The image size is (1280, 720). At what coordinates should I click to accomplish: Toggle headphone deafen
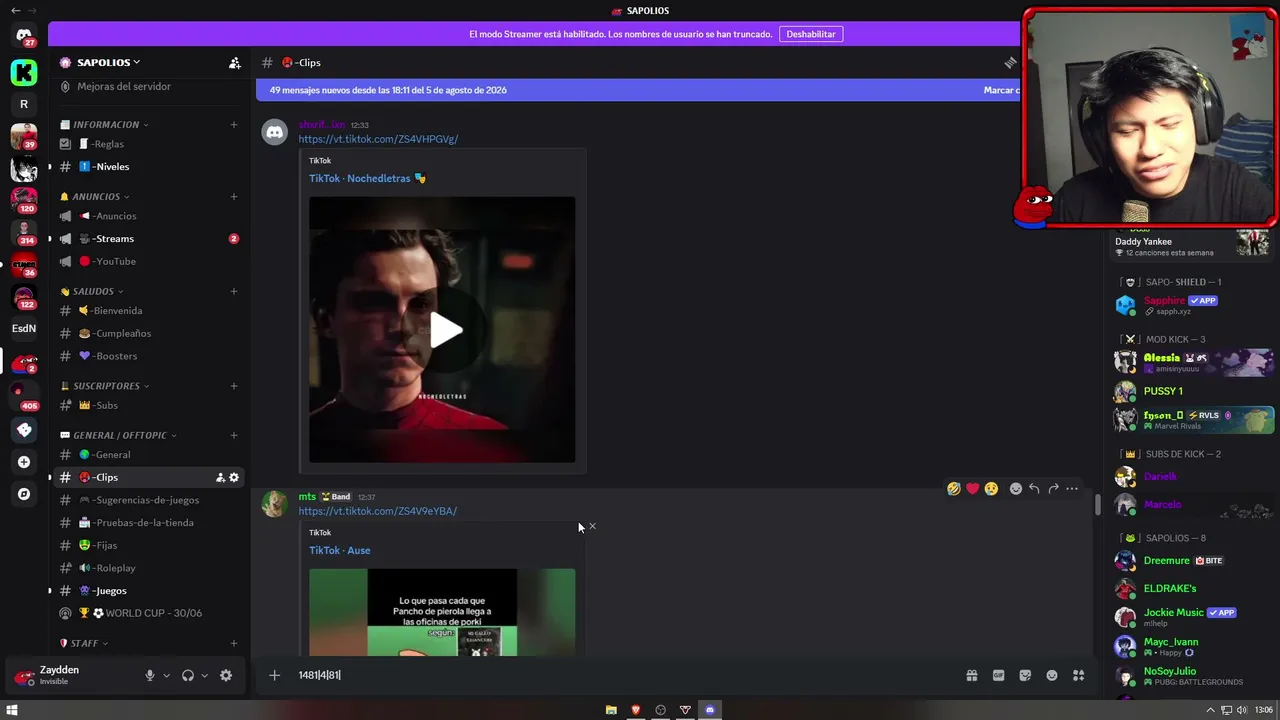pos(188,676)
